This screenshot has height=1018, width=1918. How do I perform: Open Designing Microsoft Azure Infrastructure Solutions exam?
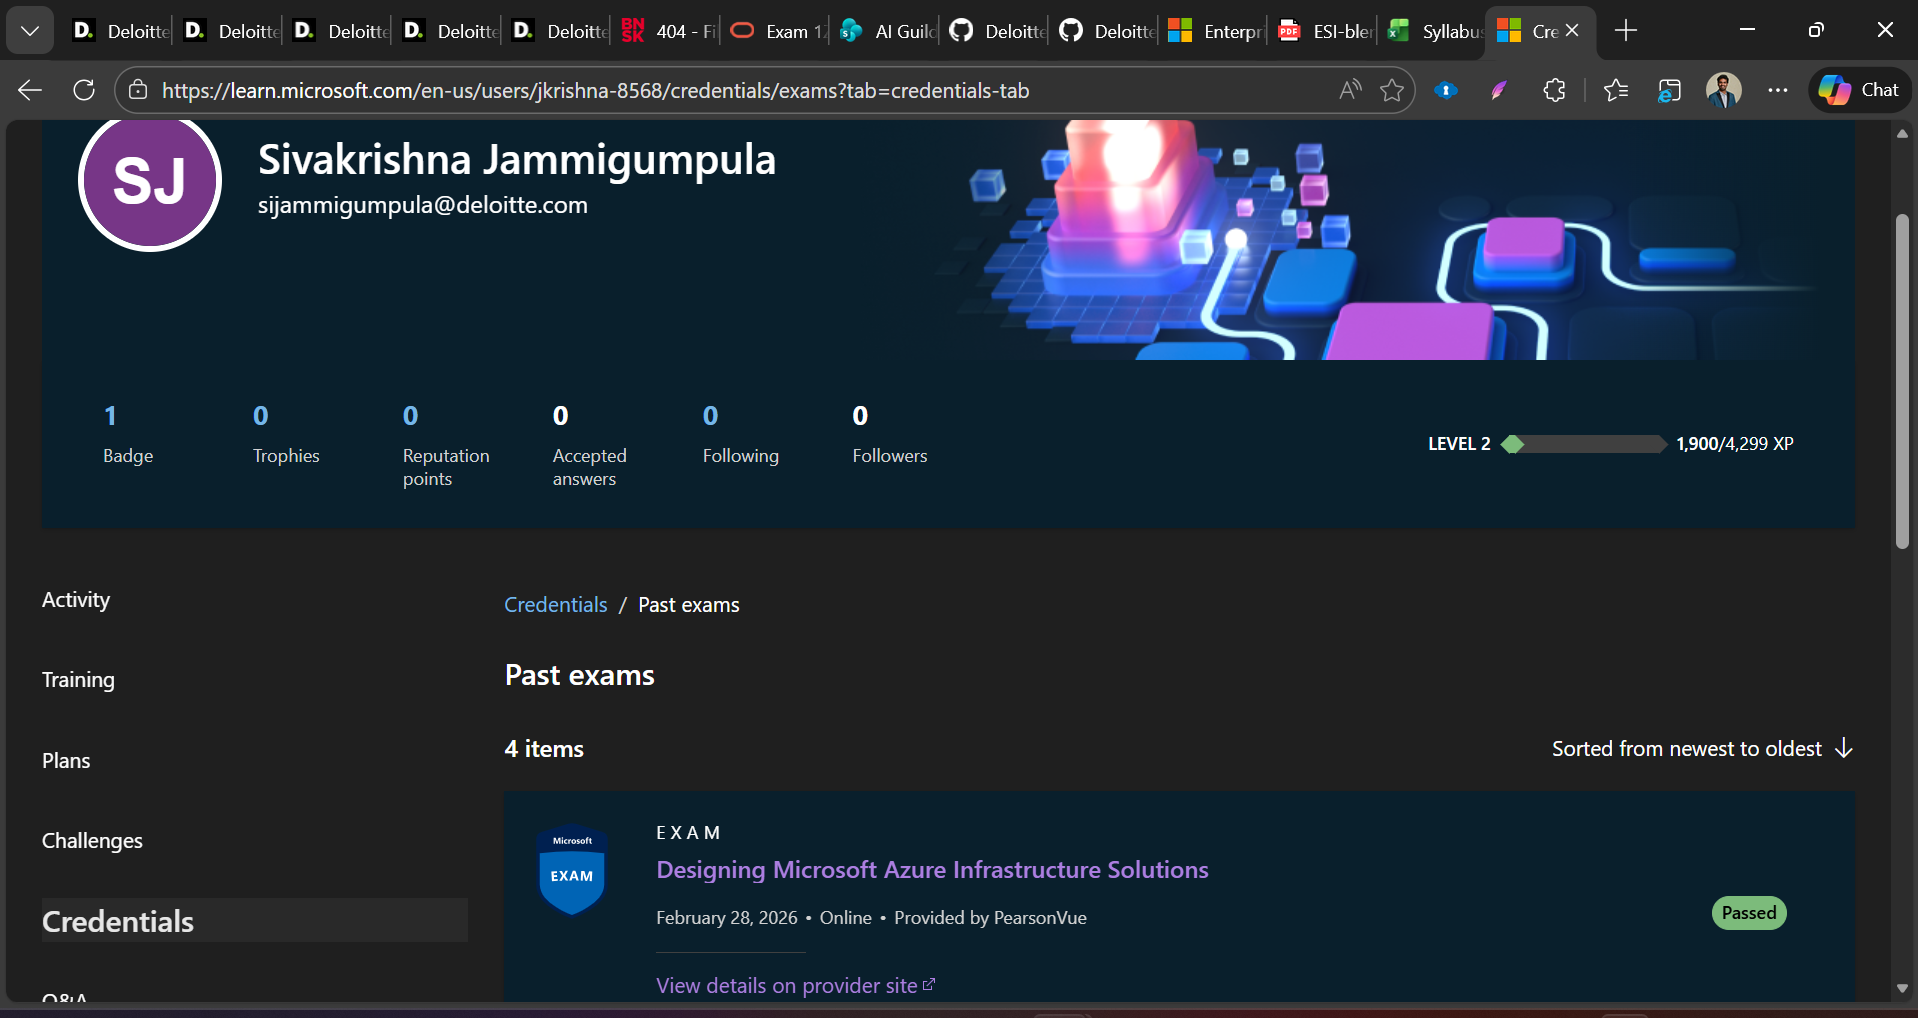coord(932,870)
